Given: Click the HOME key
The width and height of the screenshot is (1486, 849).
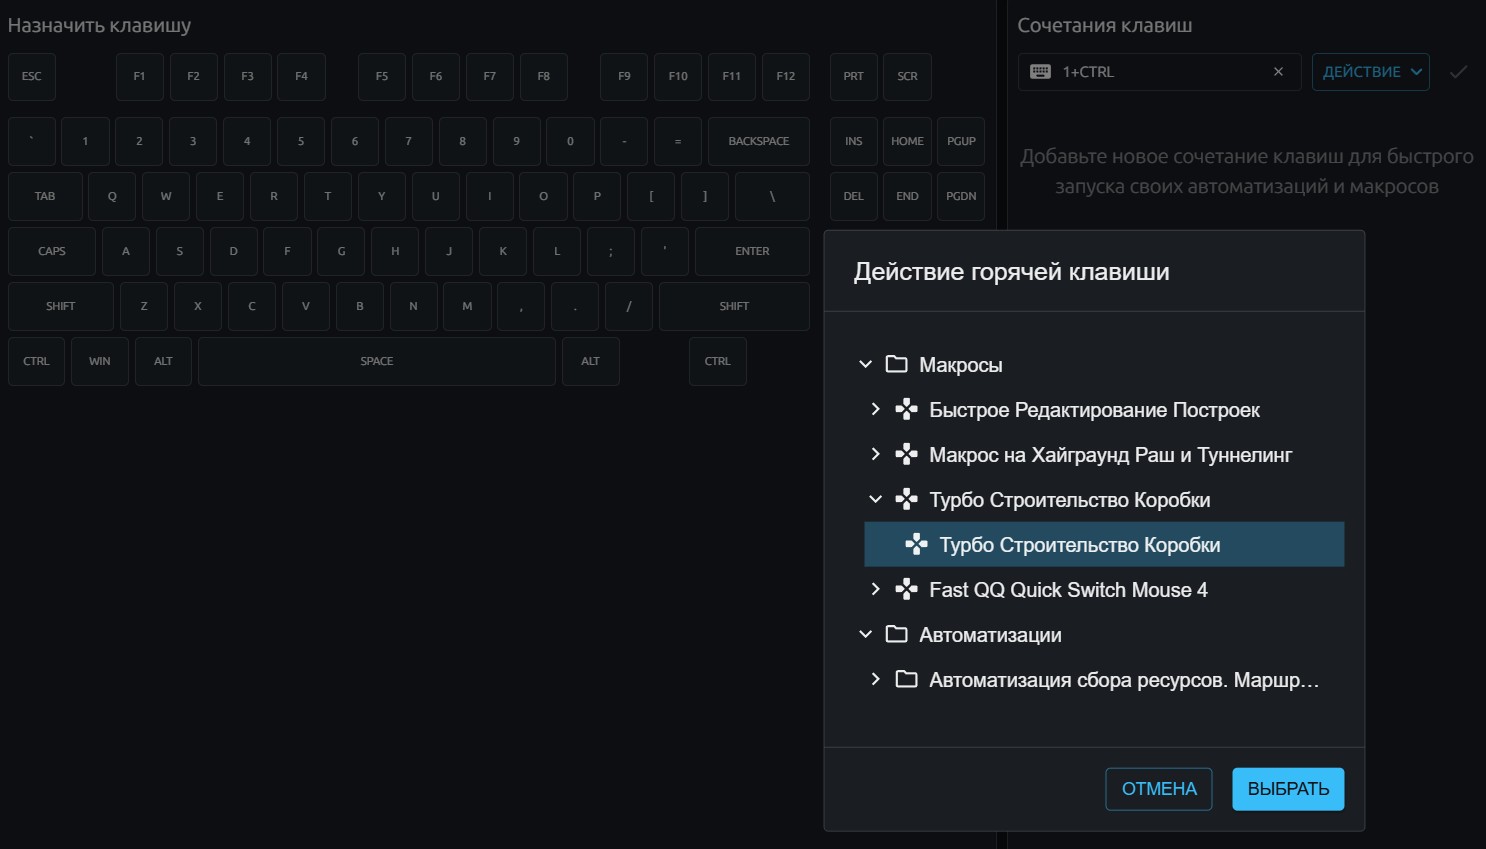Looking at the screenshot, I should (x=907, y=142).
